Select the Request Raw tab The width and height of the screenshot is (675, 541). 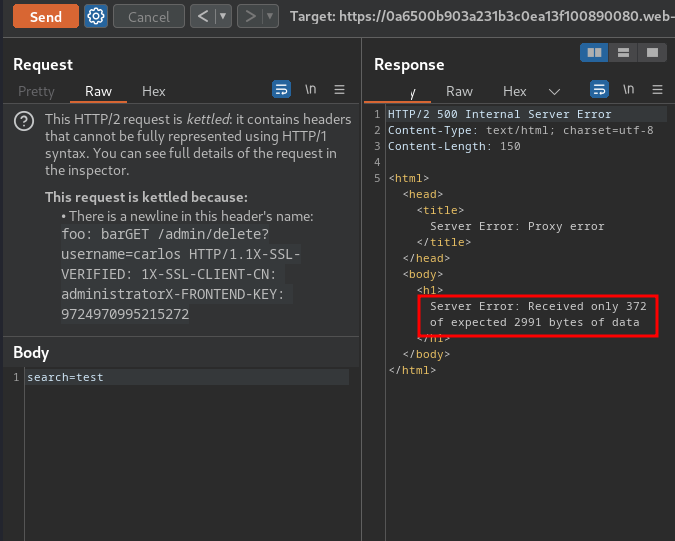(x=99, y=91)
